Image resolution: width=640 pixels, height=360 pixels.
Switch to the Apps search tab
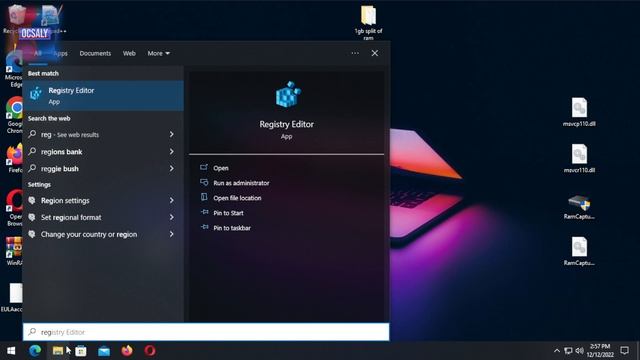click(x=60, y=53)
